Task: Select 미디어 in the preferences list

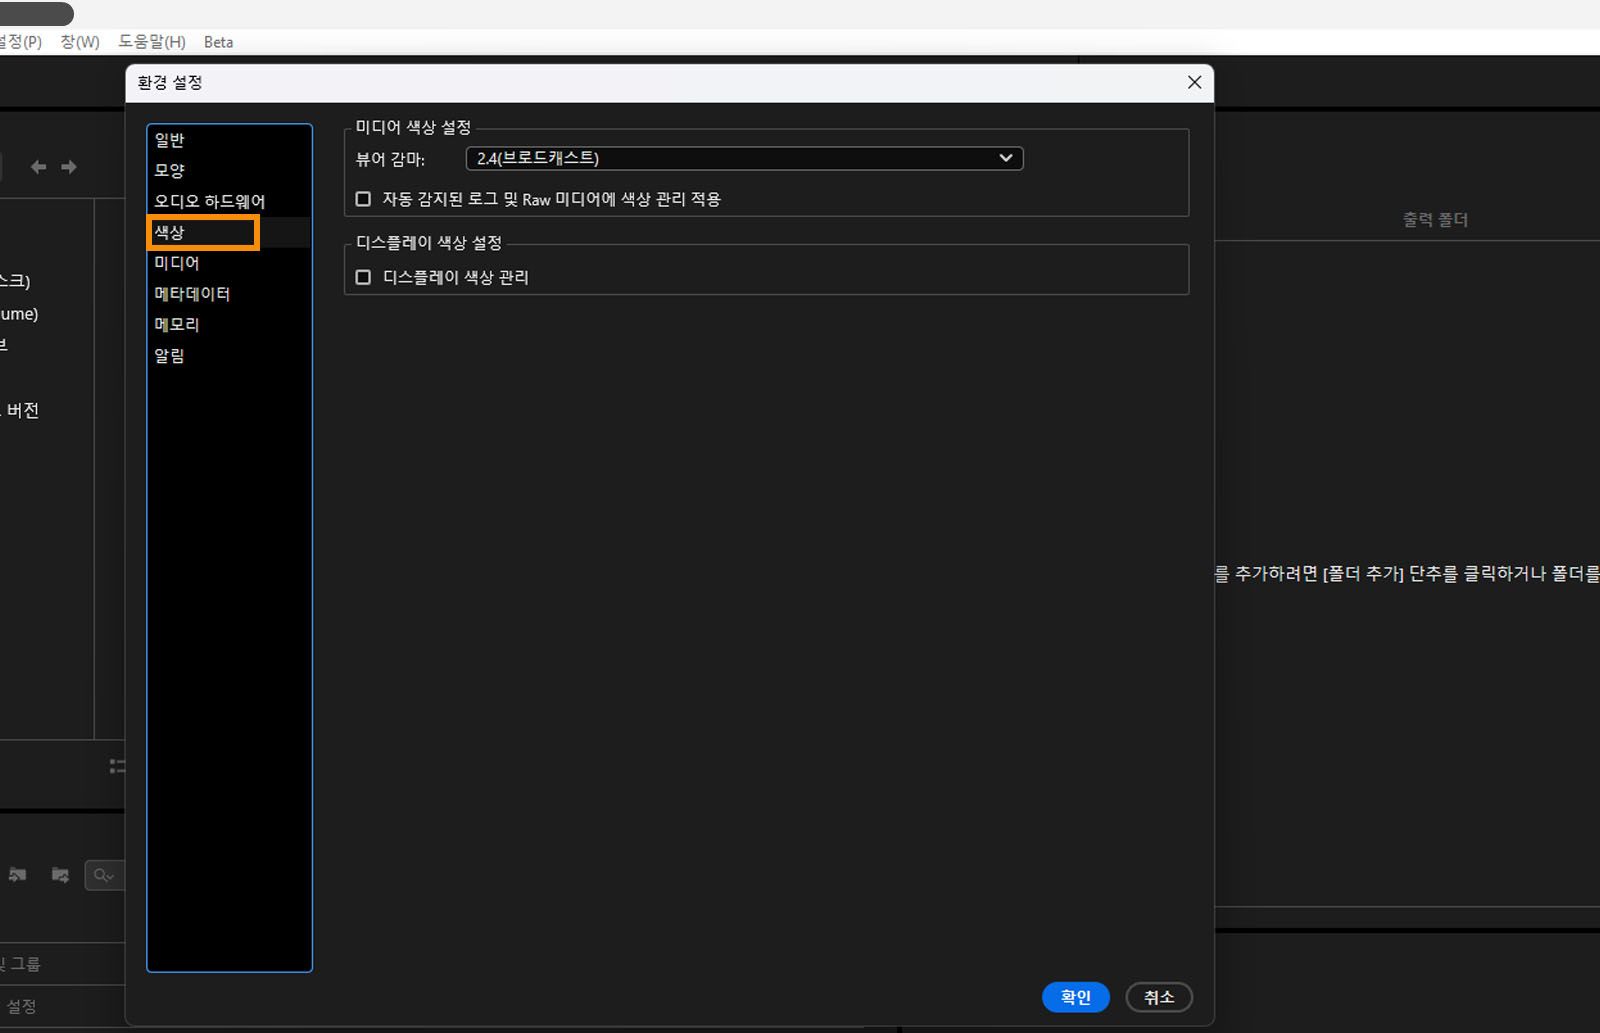Action: 229,263
